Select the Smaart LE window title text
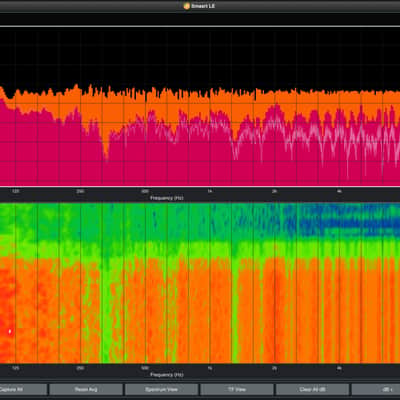The width and height of the screenshot is (400, 400). [203, 6]
